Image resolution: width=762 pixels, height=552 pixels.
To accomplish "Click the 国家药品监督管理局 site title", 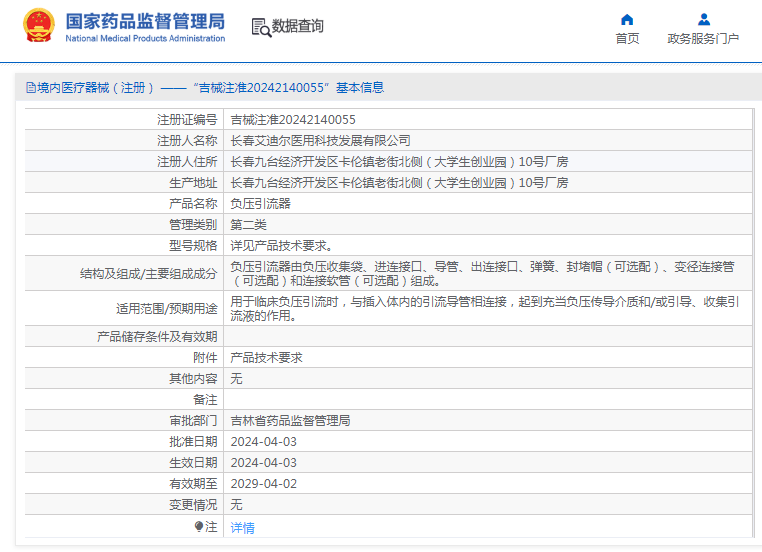I will 145,21.
